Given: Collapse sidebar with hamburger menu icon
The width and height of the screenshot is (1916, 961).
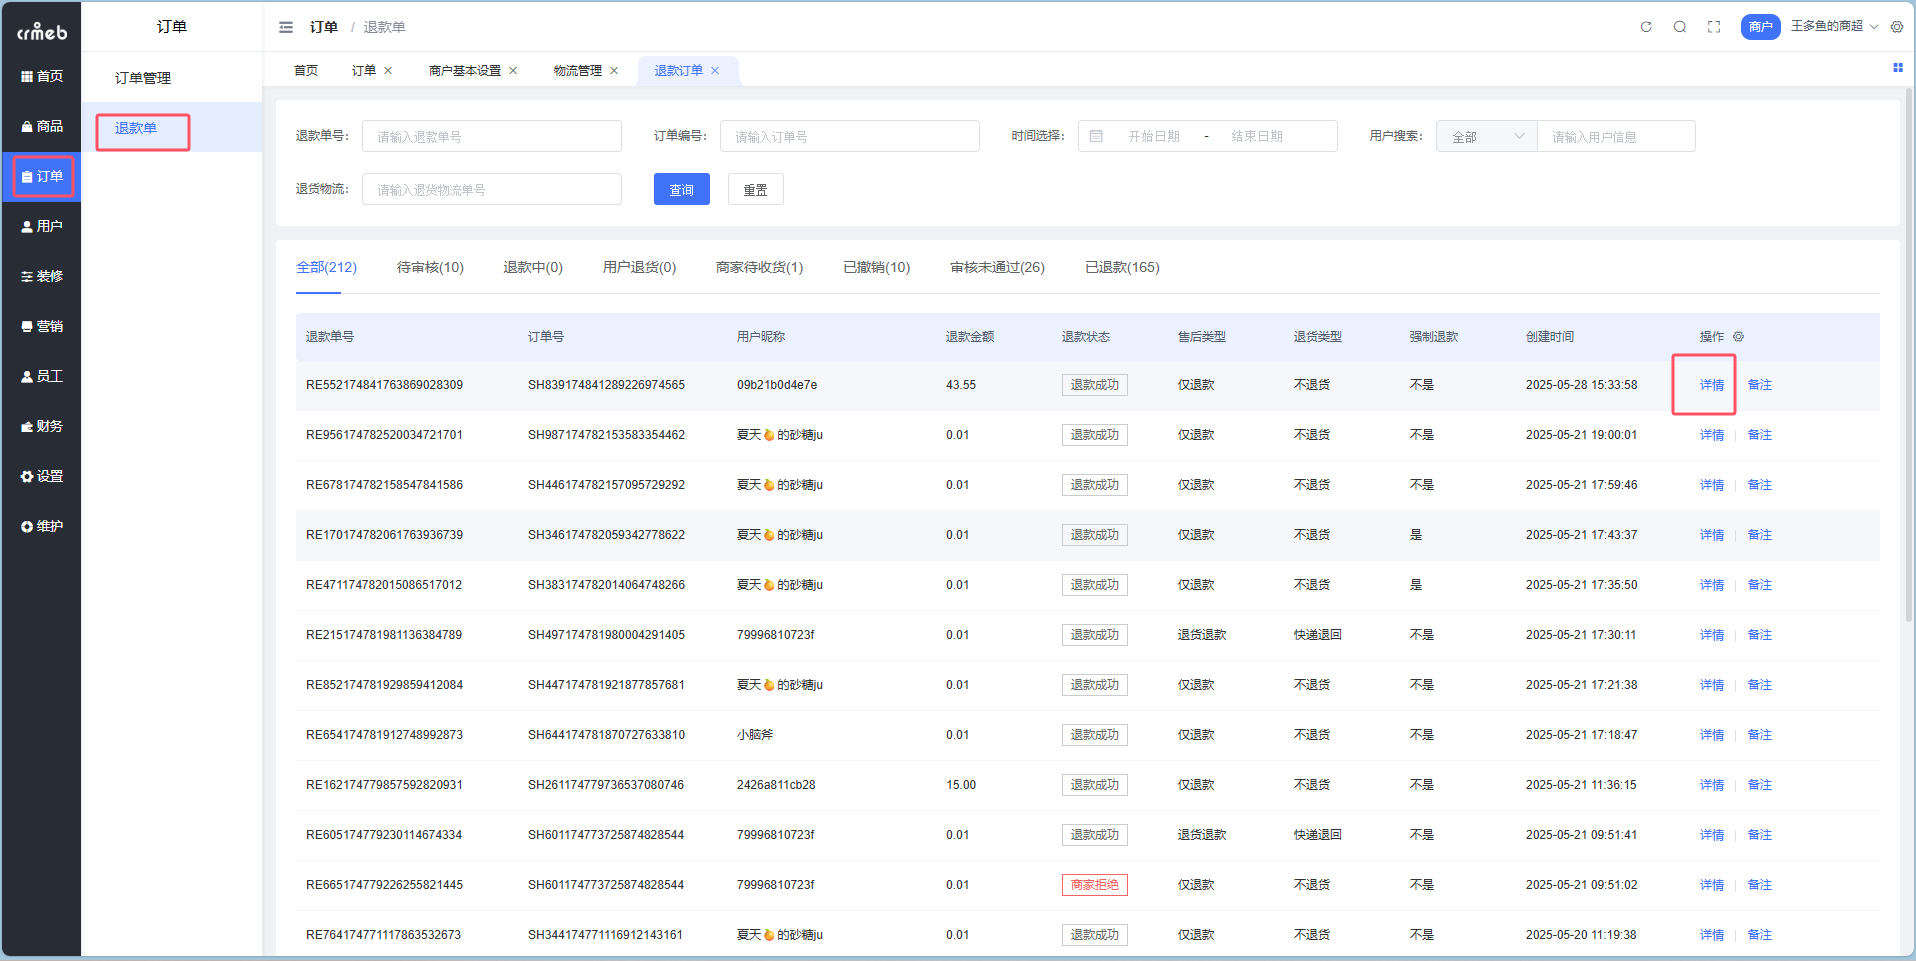Looking at the screenshot, I should (286, 27).
